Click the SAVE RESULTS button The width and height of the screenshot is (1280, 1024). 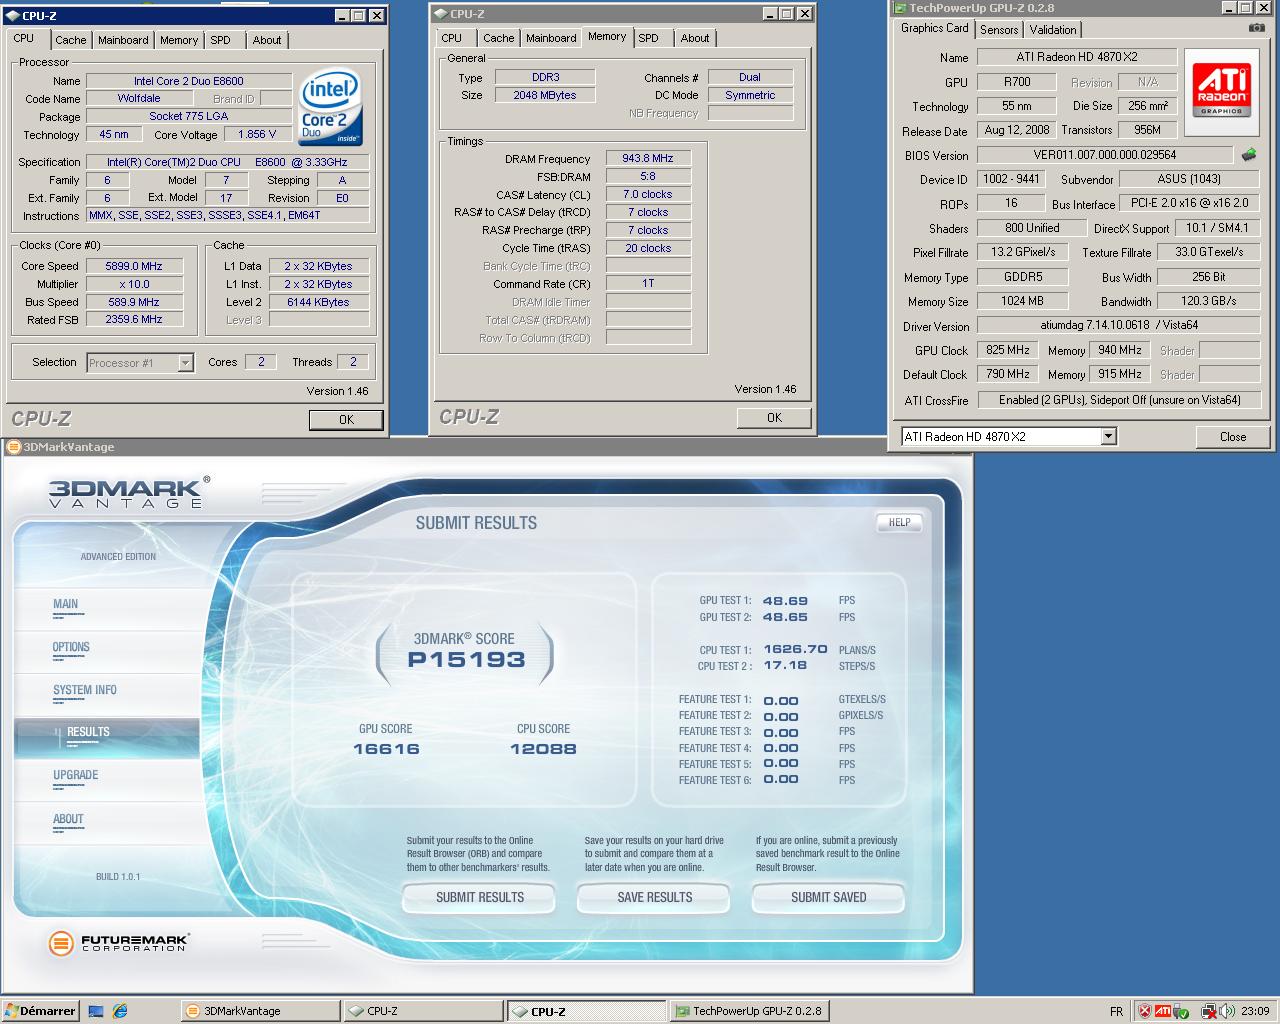click(654, 897)
